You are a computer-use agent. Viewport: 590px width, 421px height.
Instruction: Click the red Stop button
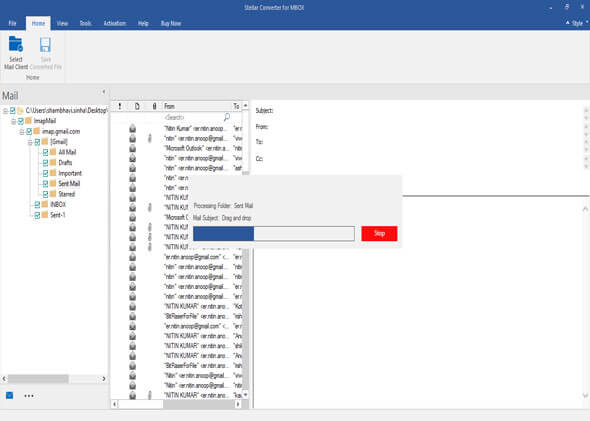pos(379,233)
